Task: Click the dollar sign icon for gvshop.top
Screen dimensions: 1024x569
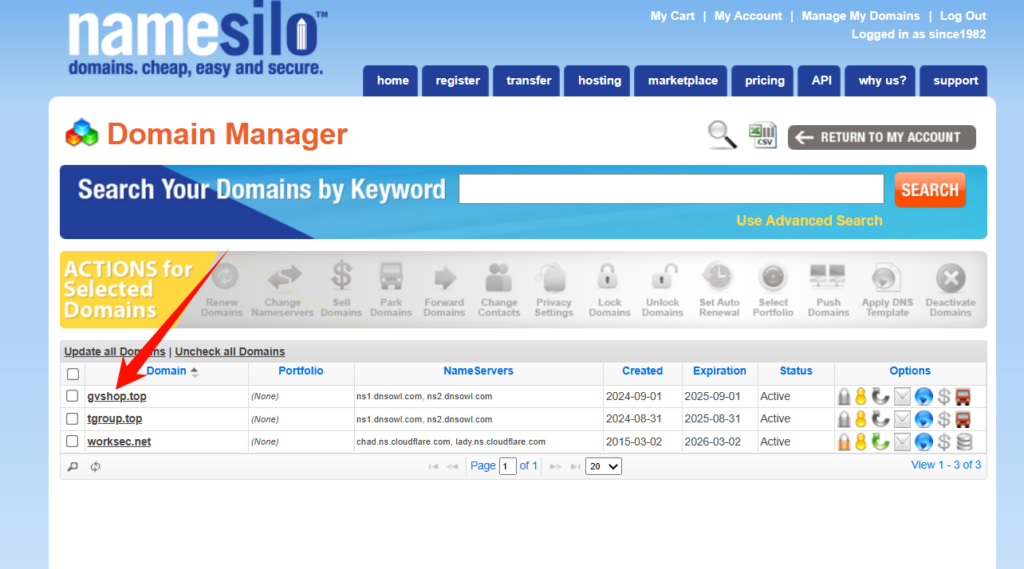Action: pyautogui.click(x=944, y=397)
